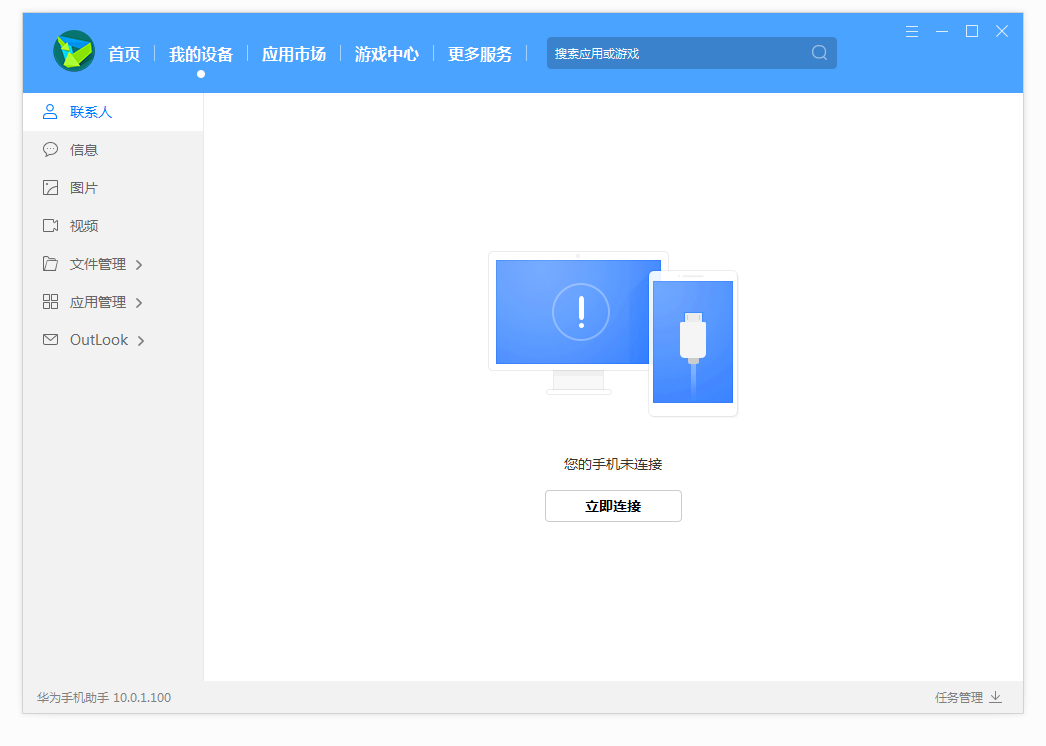The width and height of the screenshot is (1046, 746).
Task: Click the search magnifier in the search box
Action: coord(819,52)
